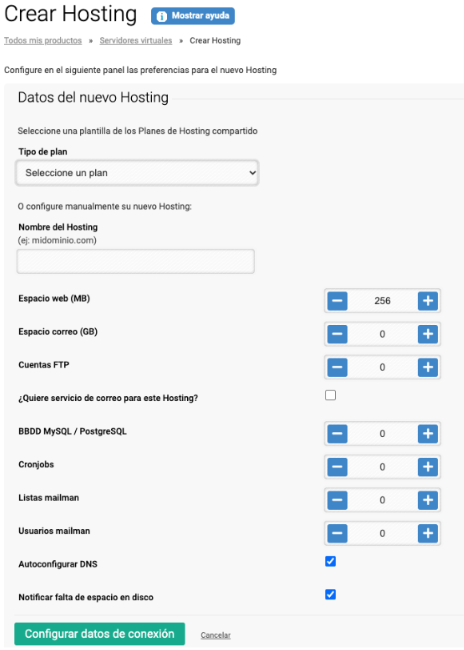Uncheck Autoconfigurar DNS

point(330,561)
